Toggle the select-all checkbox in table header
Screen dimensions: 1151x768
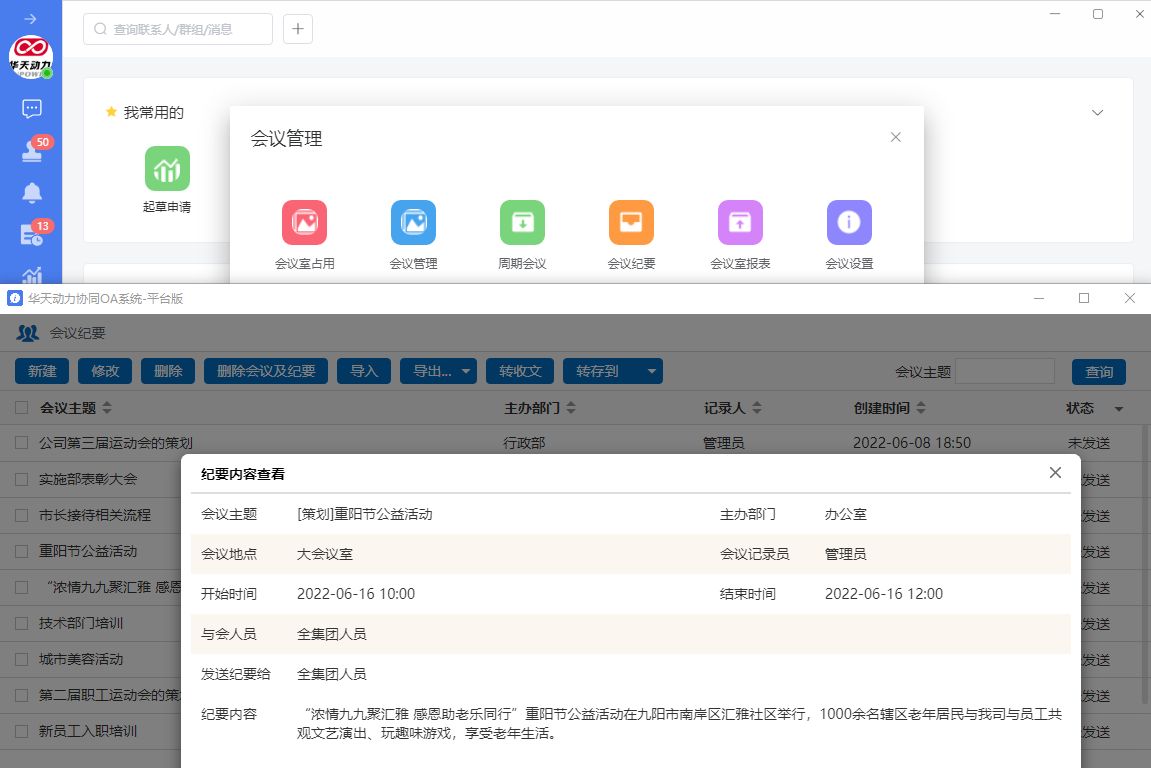click(x=22, y=408)
